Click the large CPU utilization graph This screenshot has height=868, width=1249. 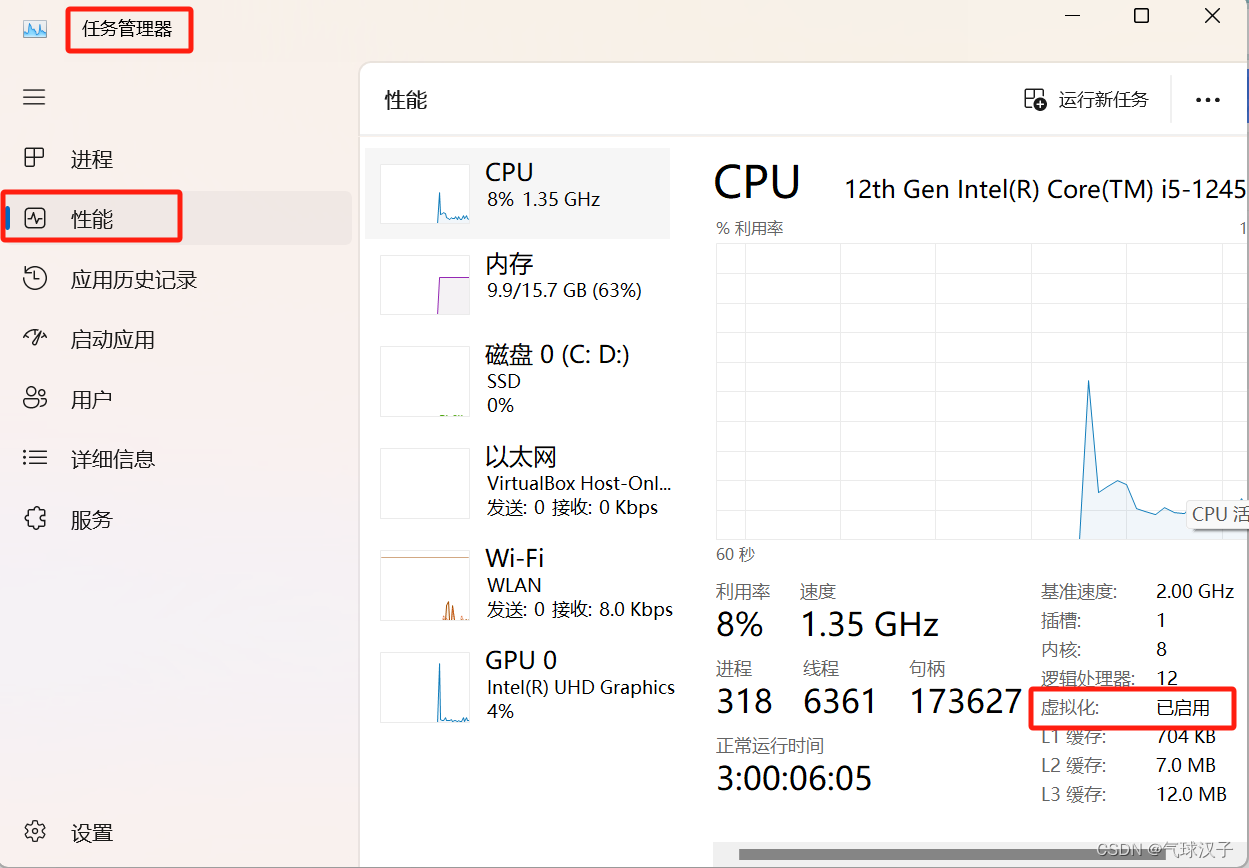tap(982, 391)
